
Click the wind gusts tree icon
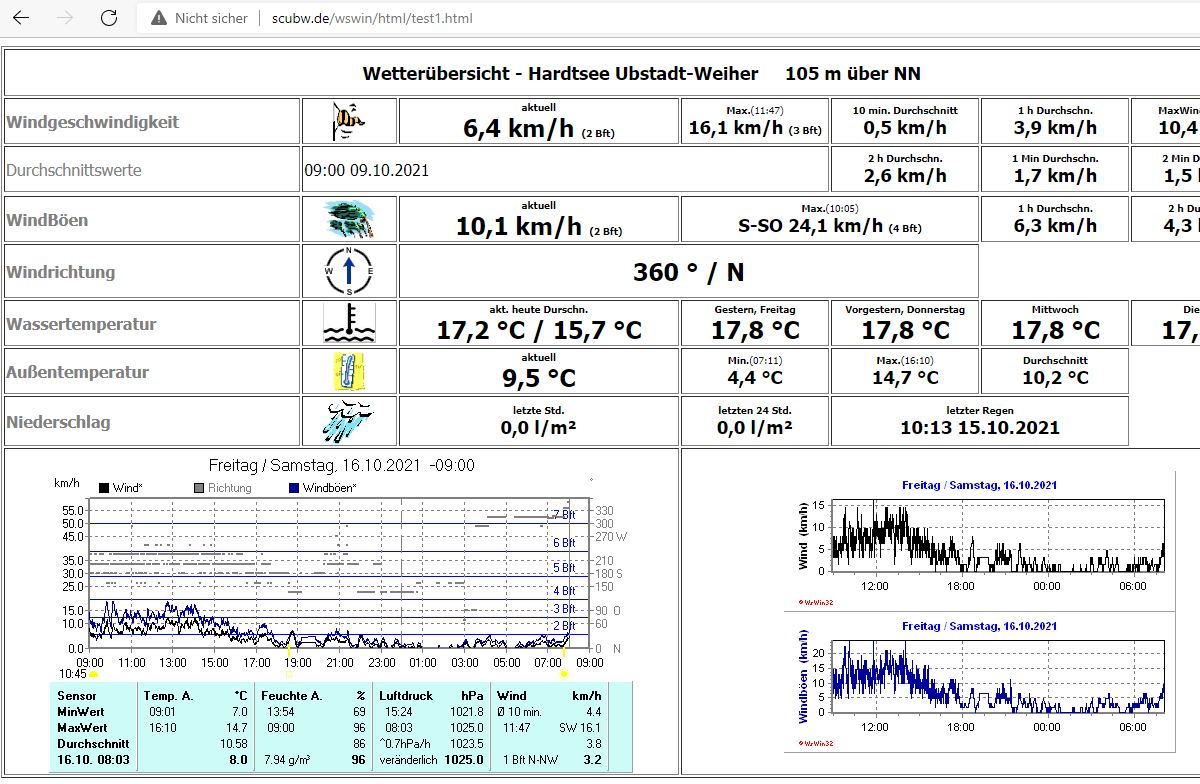tap(349, 219)
